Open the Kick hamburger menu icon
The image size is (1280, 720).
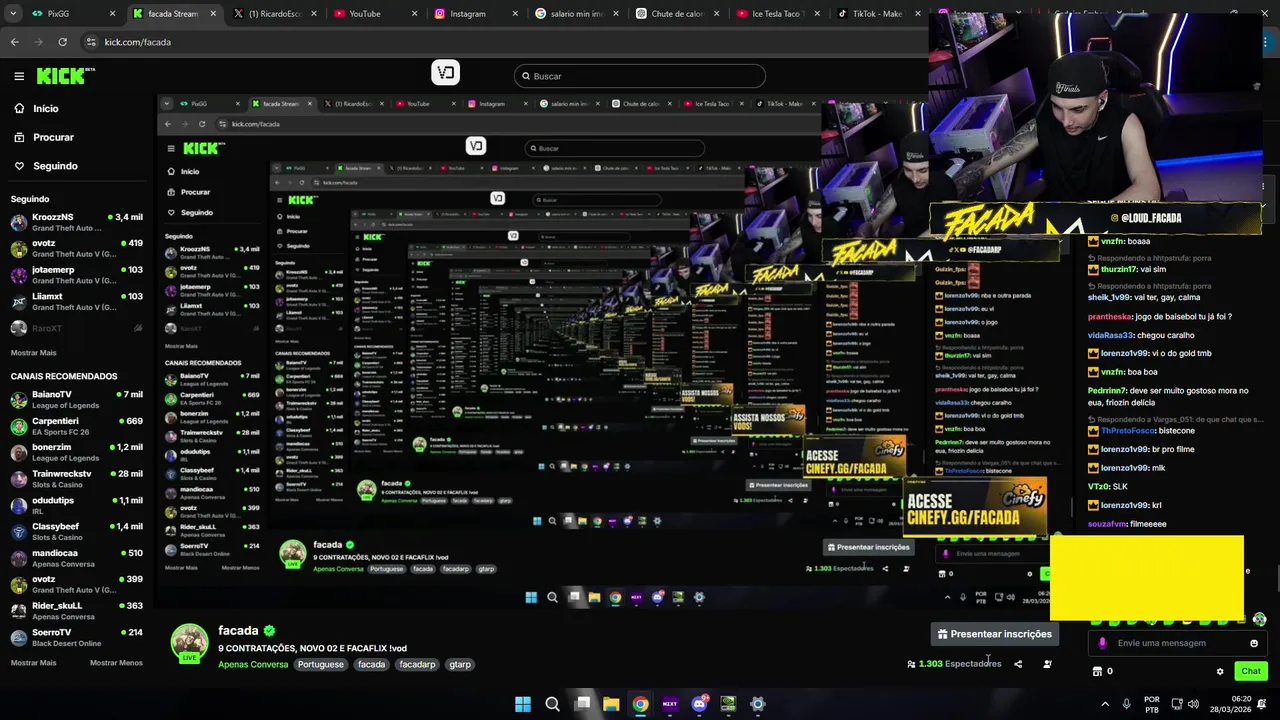coord(19,76)
